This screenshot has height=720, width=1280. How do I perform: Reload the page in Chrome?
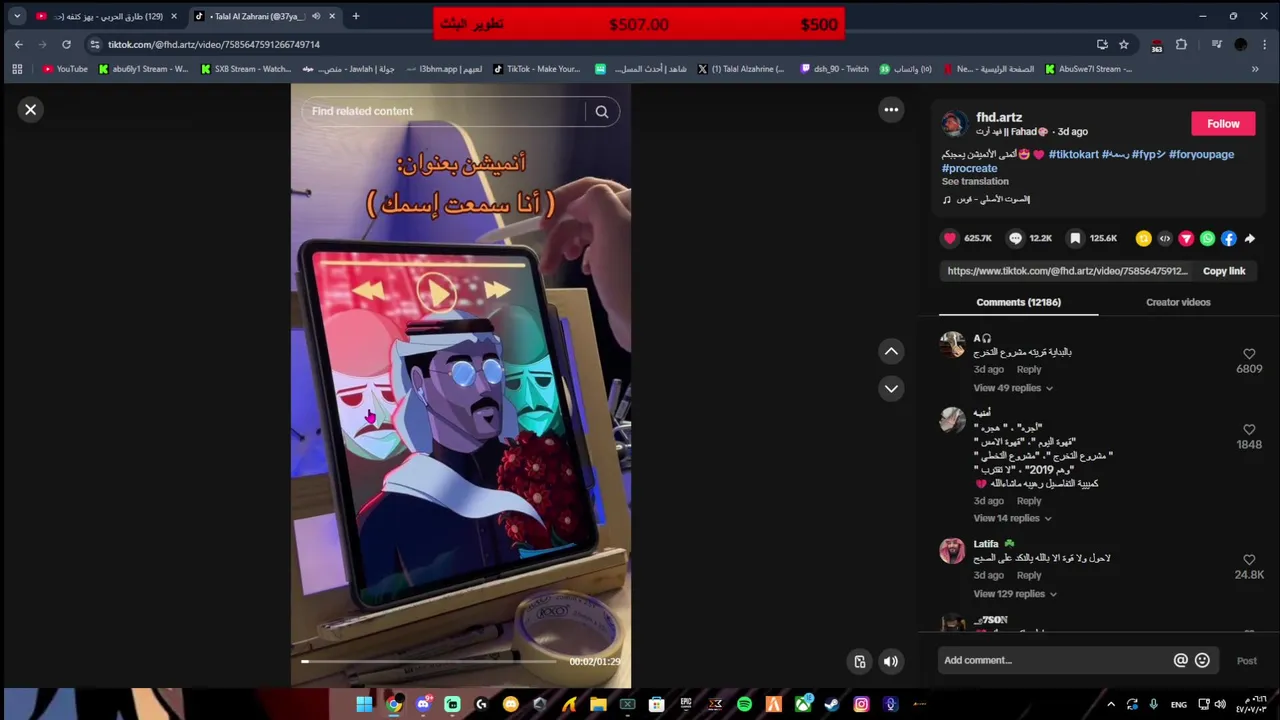click(x=66, y=44)
